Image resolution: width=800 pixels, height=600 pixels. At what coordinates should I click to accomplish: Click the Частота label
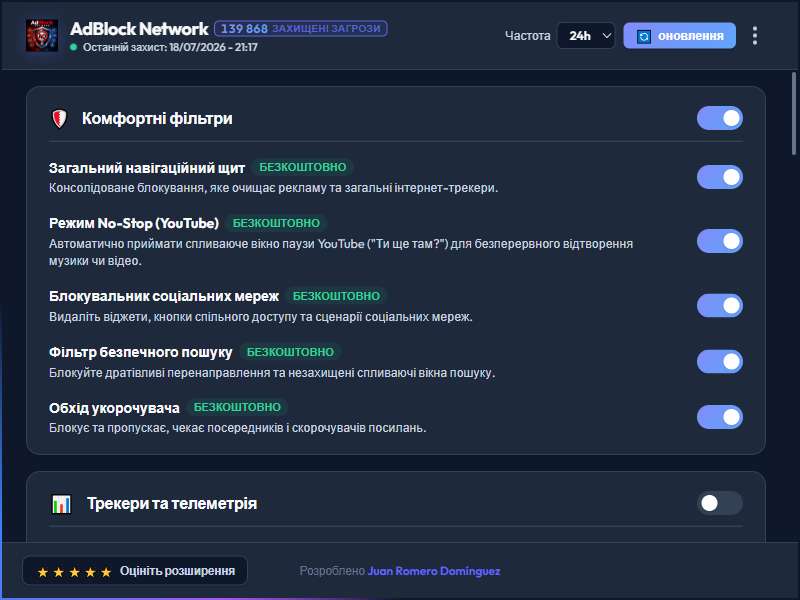pyautogui.click(x=528, y=36)
